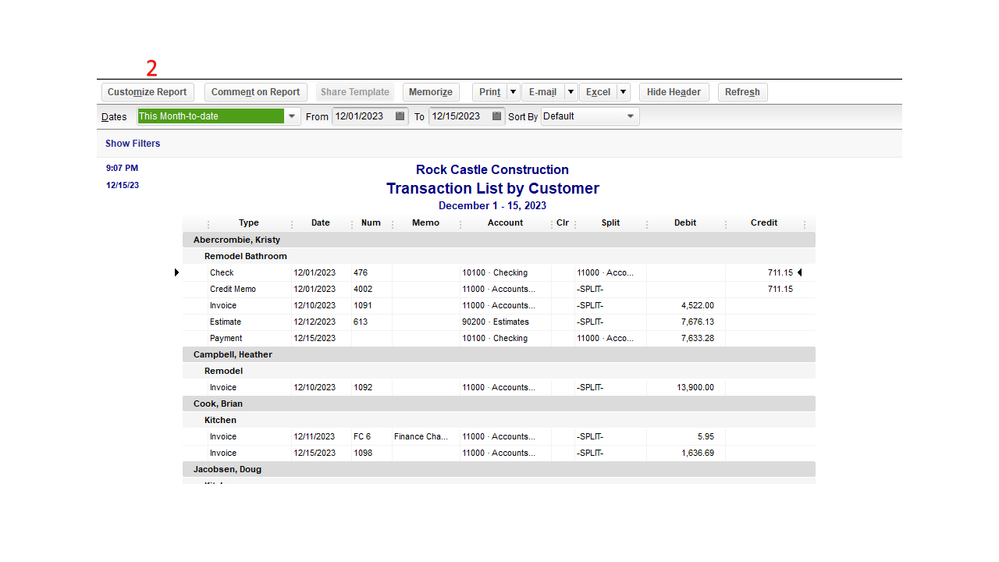Viewport: 999px width, 562px height.
Task: Open the To date calendar picker
Action: (496, 116)
